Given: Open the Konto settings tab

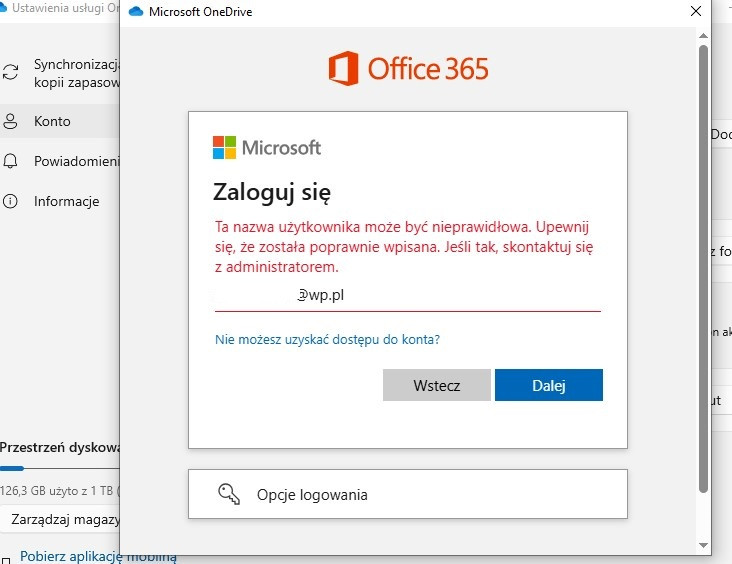Looking at the screenshot, I should click(x=60, y=121).
